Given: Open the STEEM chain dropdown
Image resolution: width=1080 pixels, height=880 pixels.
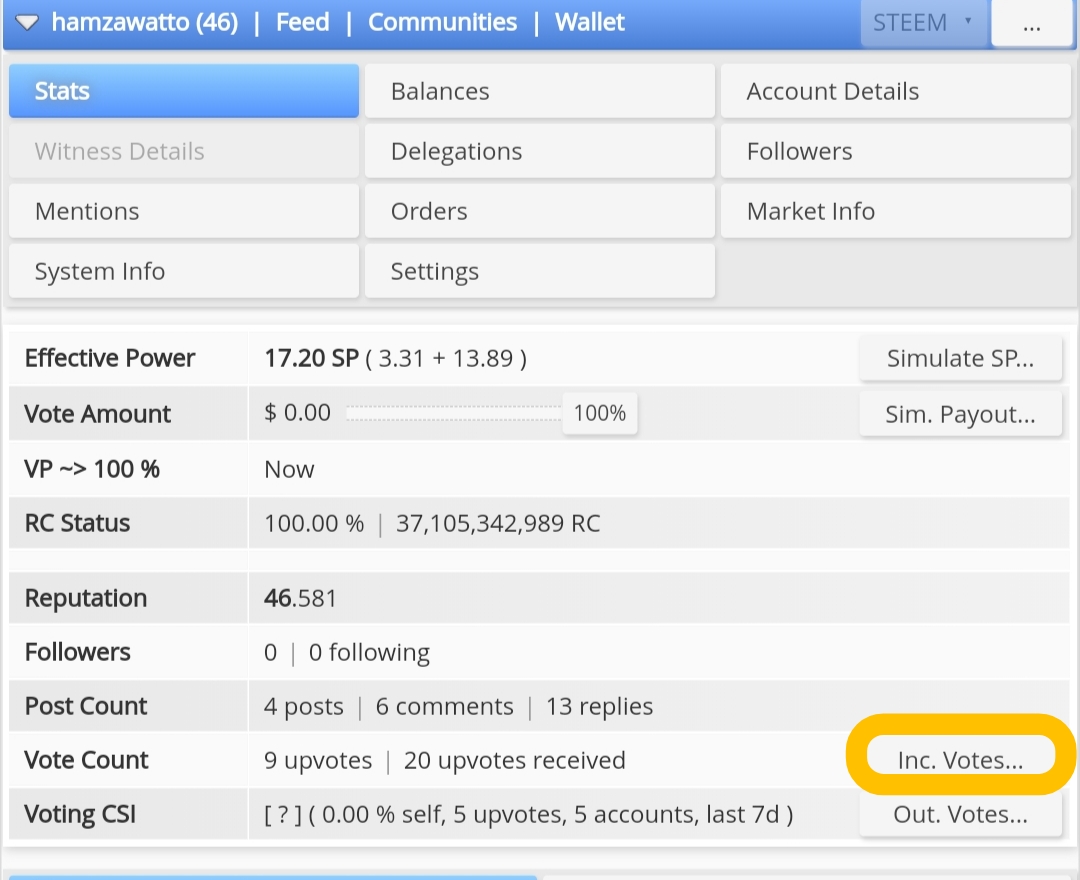Looking at the screenshot, I should click(923, 23).
